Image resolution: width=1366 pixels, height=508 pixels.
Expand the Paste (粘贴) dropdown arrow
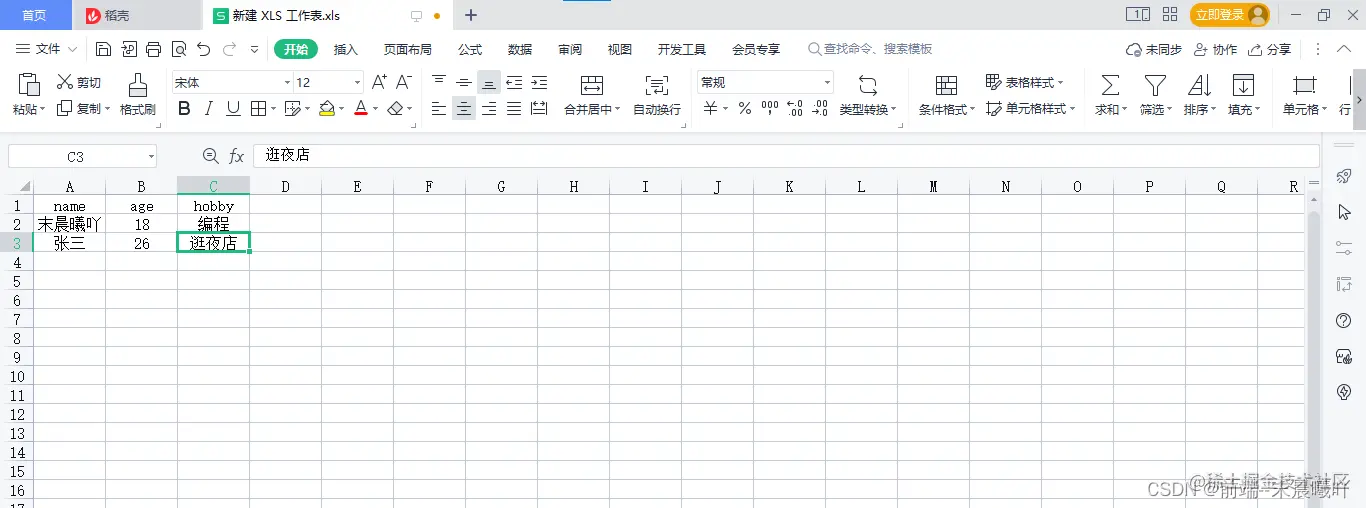(42, 110)
